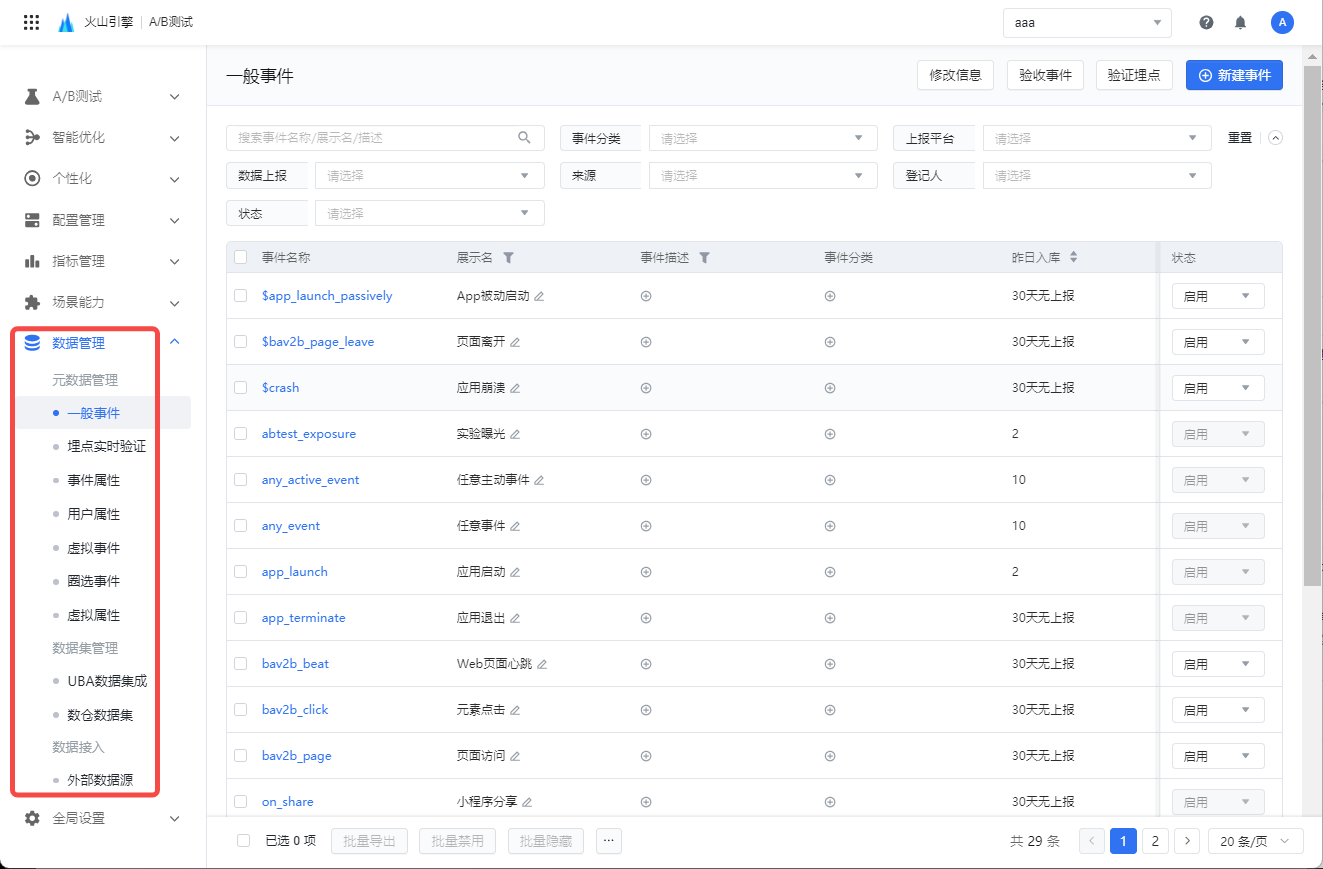Add description for $app_launch_passively row
The height and width of the screenshot is (869, 1323).
(x=646, y=296)
